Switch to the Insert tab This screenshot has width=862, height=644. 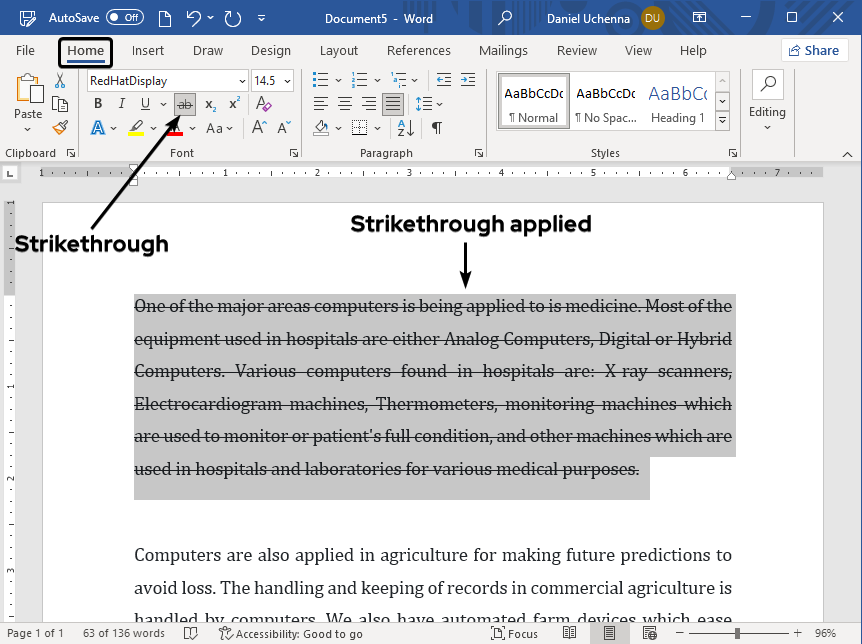(x=148, y=51)
